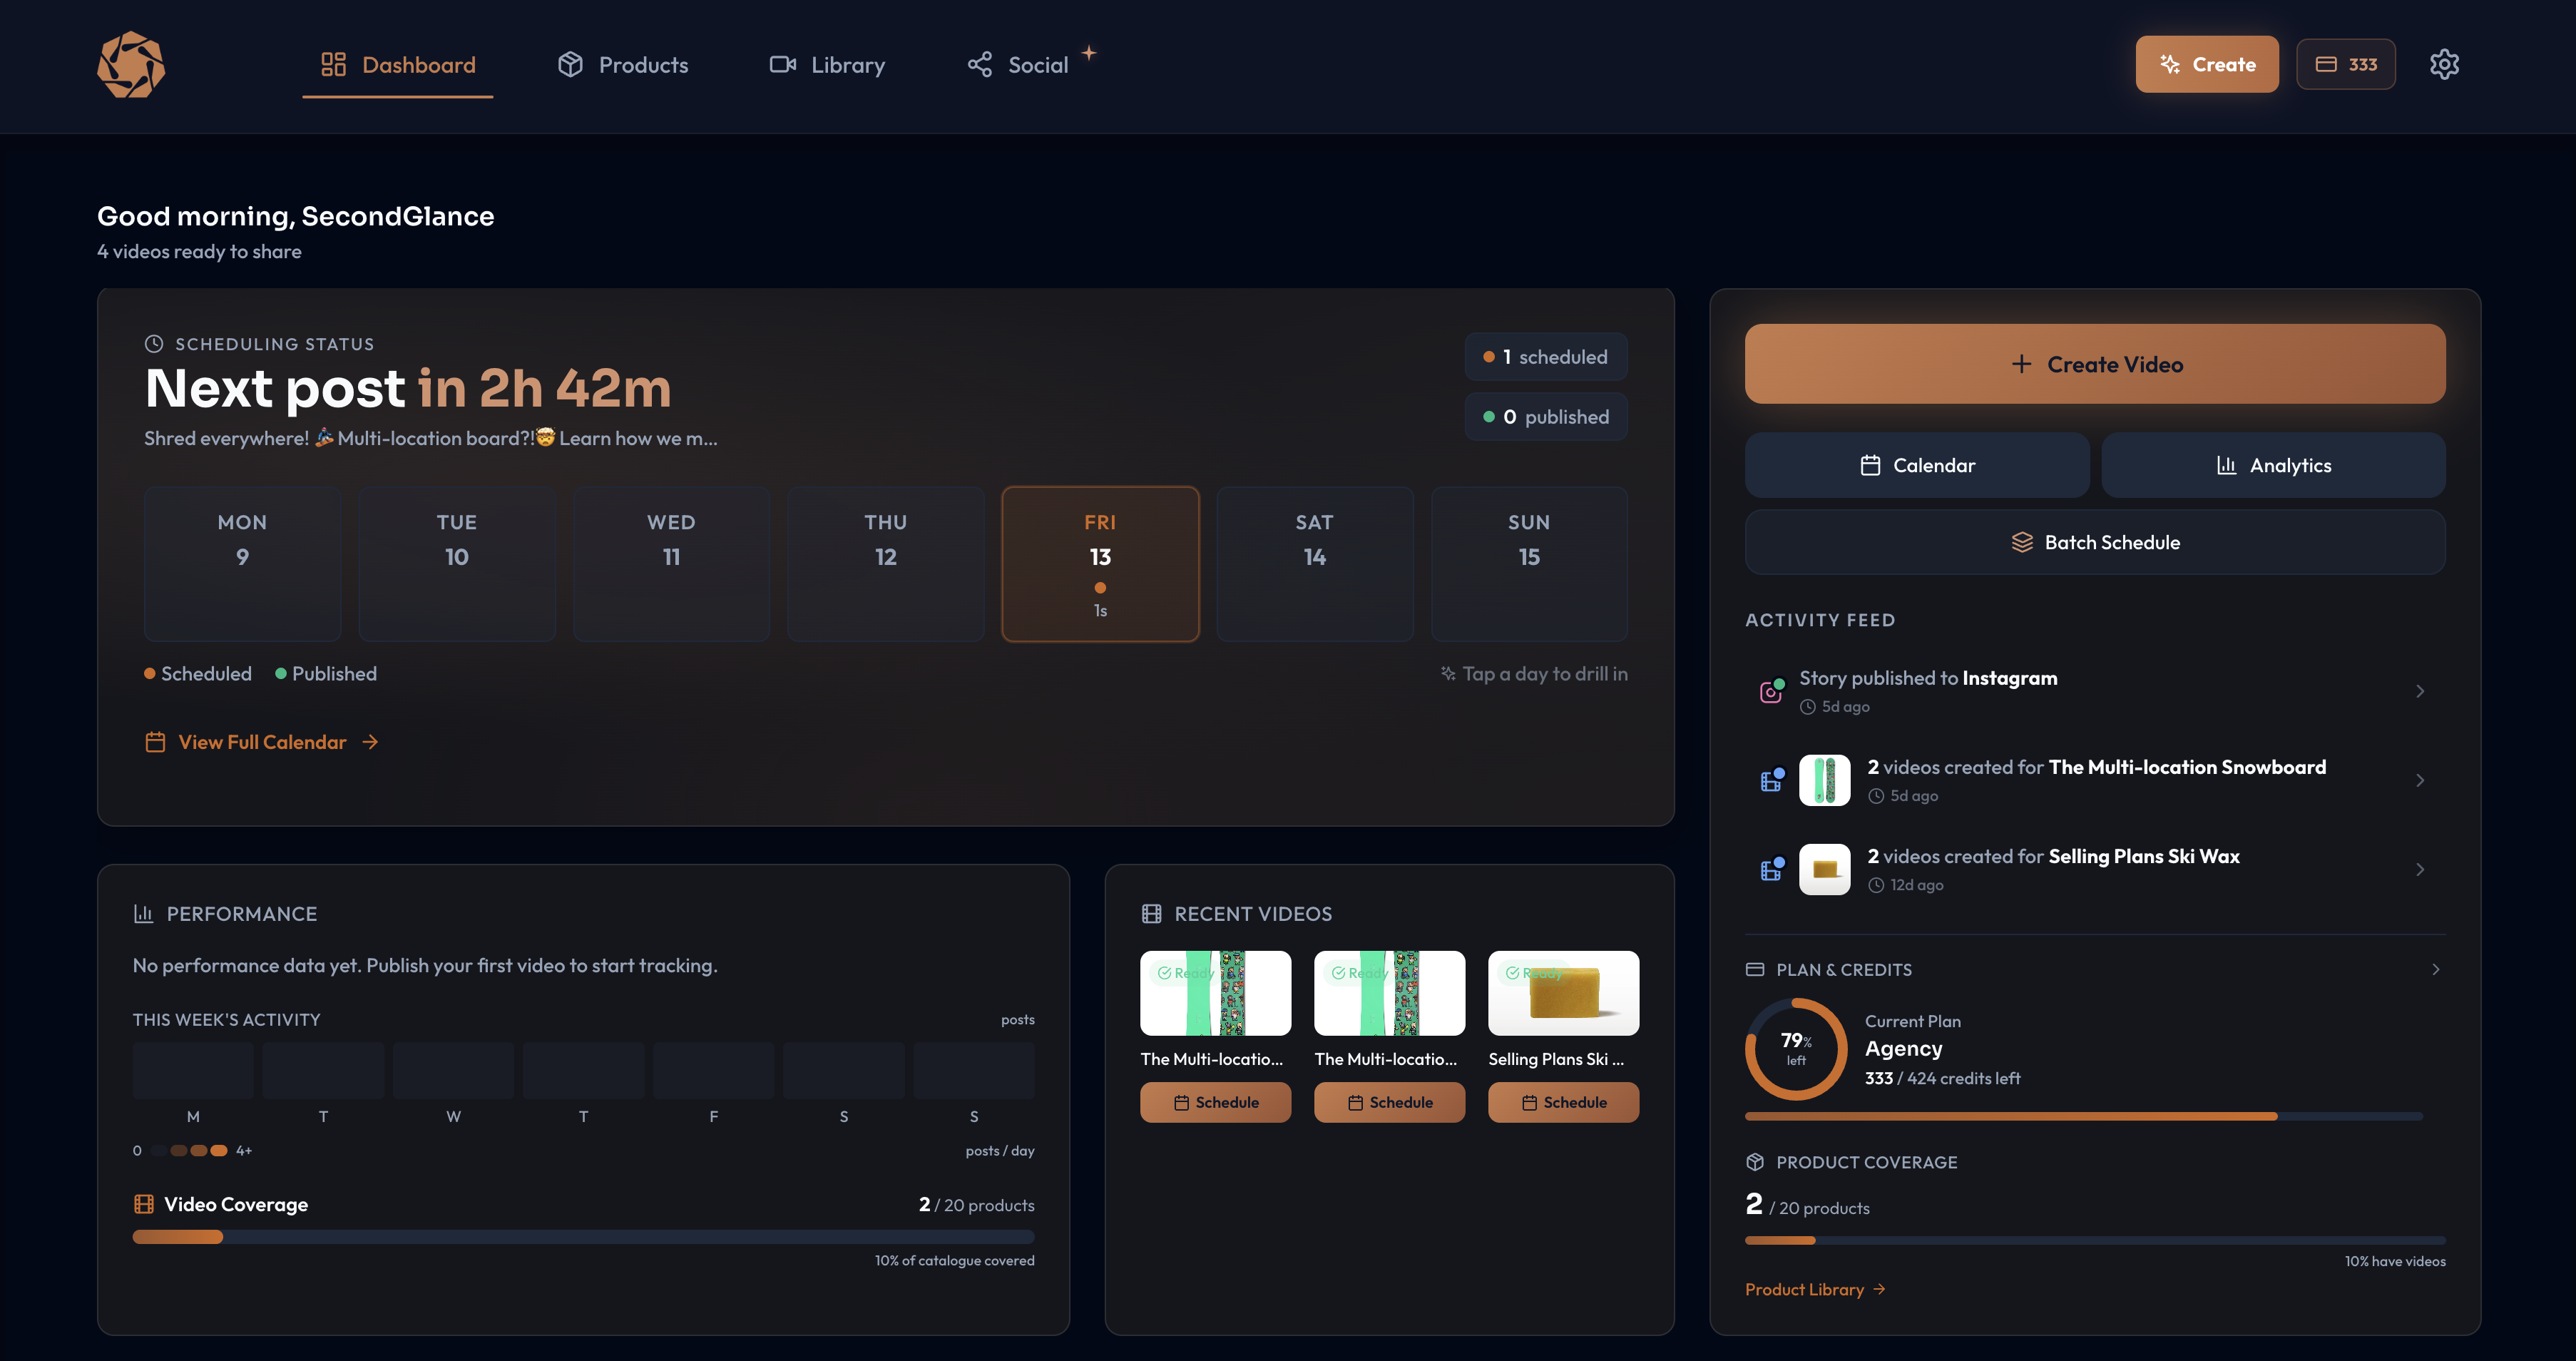This screenshot has width=2576, height=1361.
Task: Expand the Plan & Credits panel chevron
Action: pos(2434,968)
